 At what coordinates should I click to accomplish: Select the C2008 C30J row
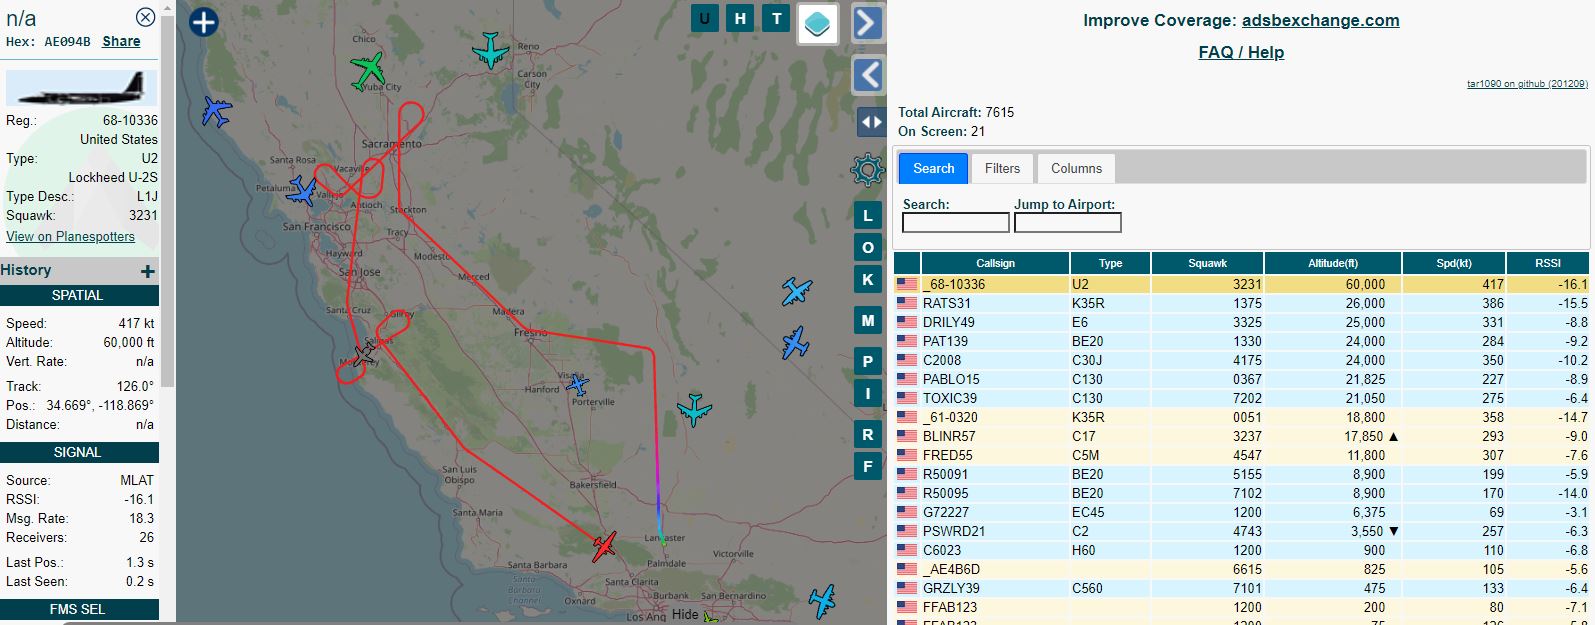click(1242, 360)
